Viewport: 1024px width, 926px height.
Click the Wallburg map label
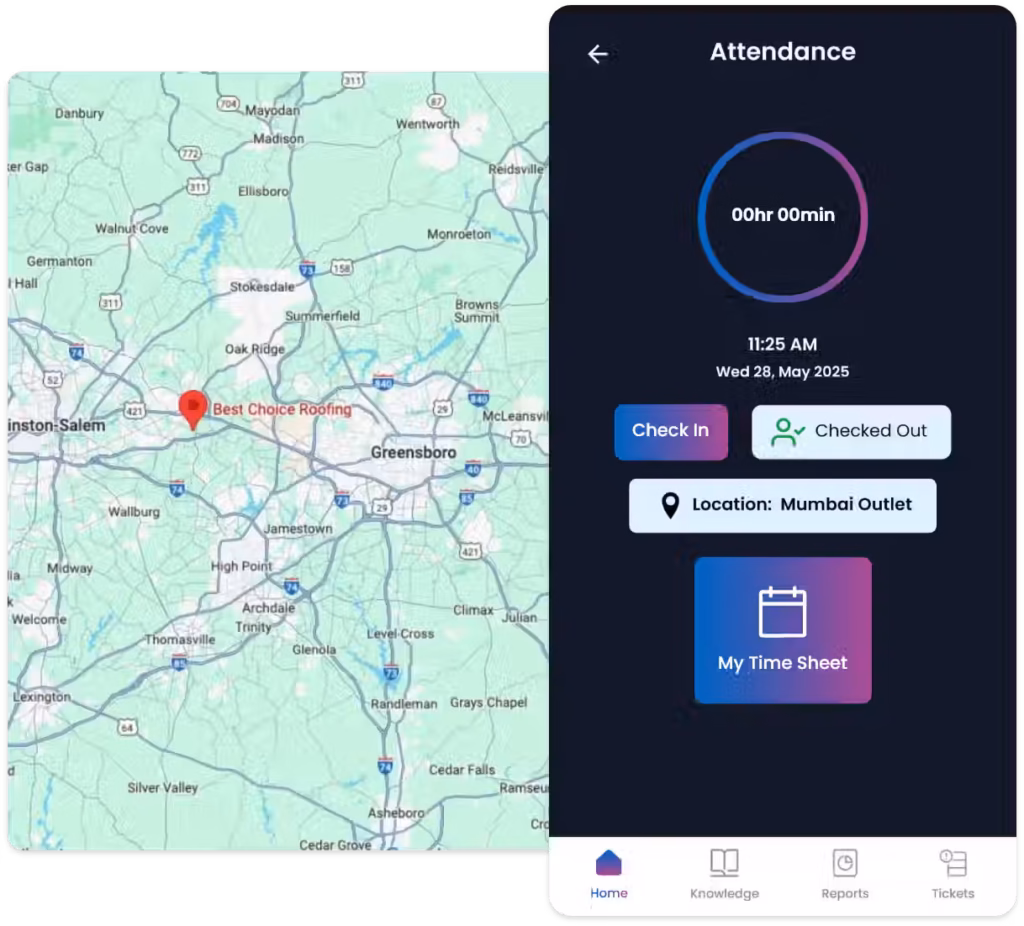(x=134, y=512)
